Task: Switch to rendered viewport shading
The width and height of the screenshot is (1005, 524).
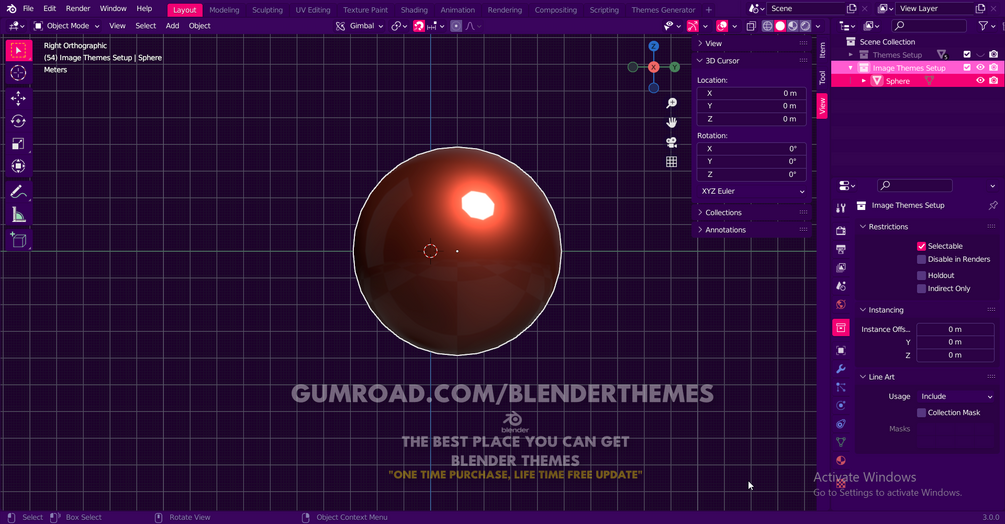Action: pos(806,26)
